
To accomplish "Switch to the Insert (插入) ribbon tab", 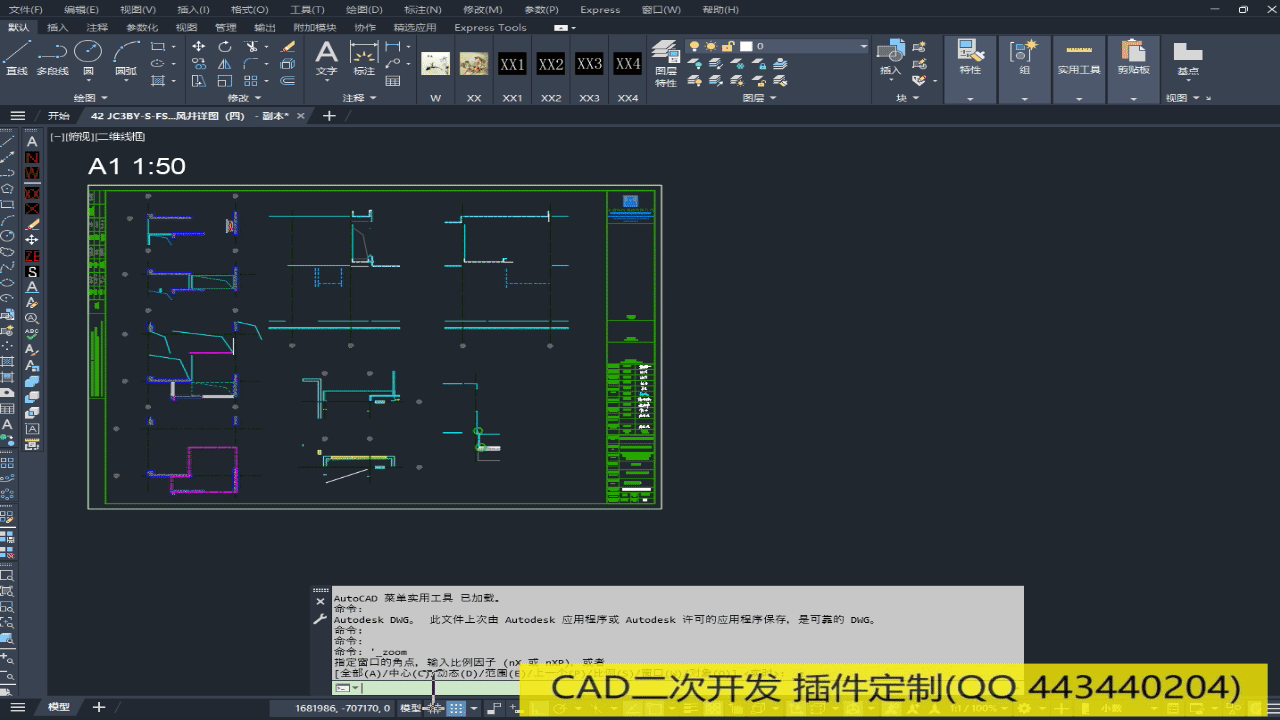I will (58, 28).
